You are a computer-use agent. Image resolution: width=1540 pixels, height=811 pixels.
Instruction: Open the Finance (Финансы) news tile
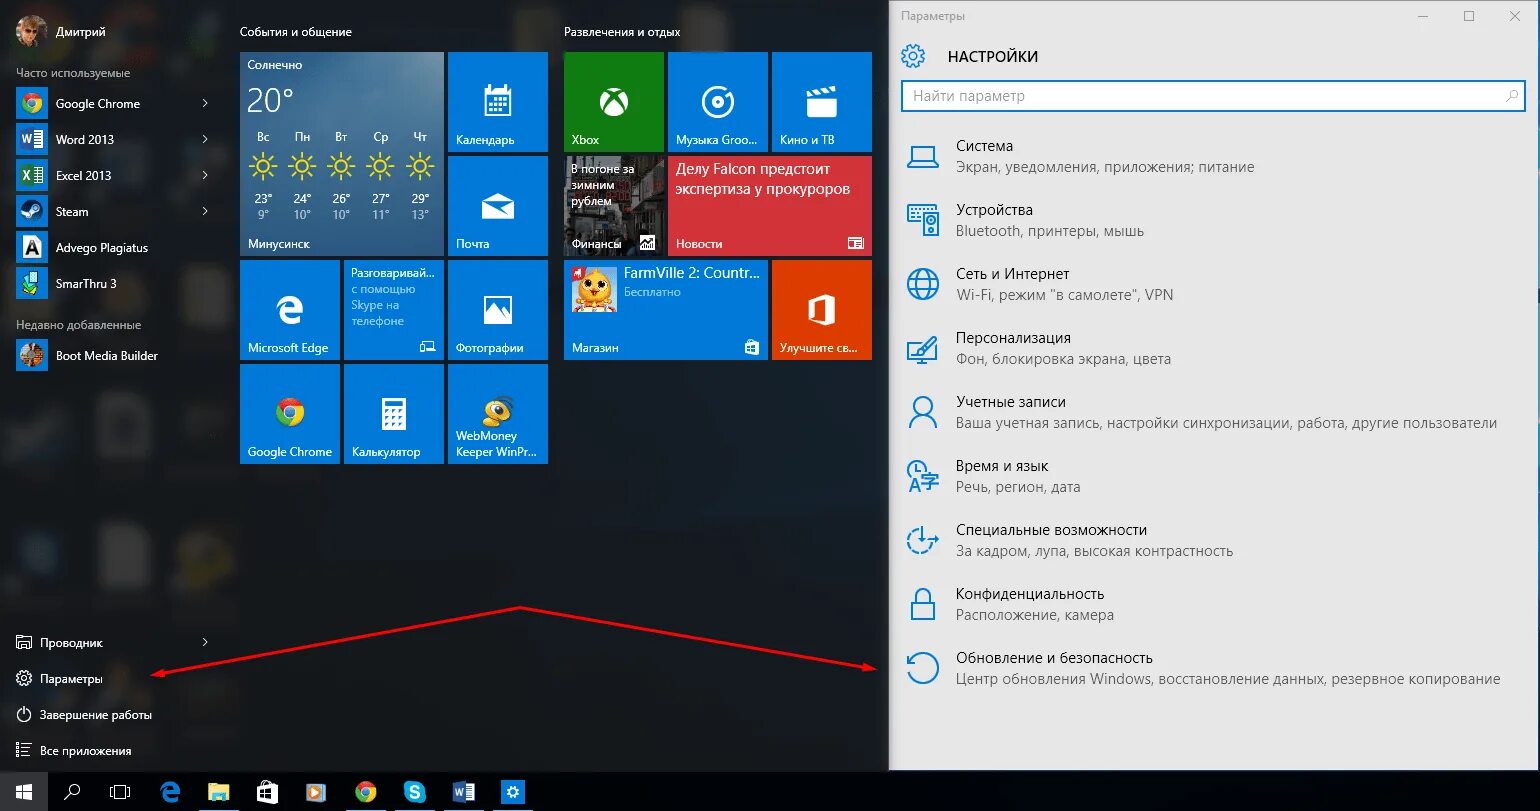tap(614, 206)
